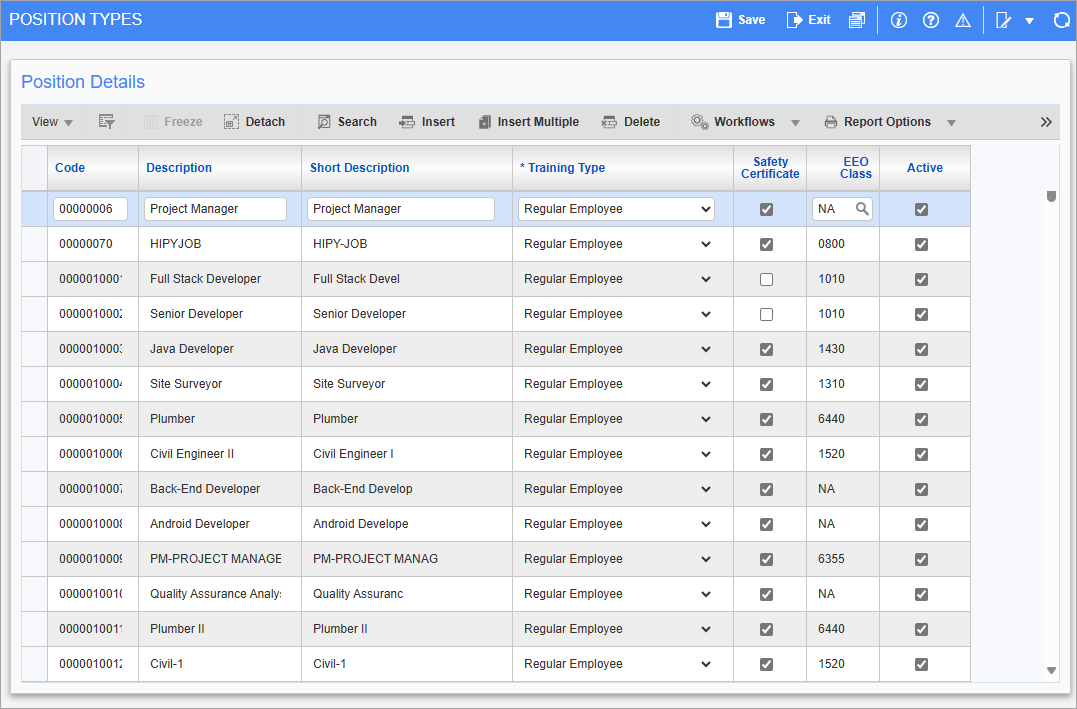Image resolution: width=1077 pixels, height=709 pixels.
Task: Select PM-PROJECT MANAGE description cell
Action: coord(220,559)
